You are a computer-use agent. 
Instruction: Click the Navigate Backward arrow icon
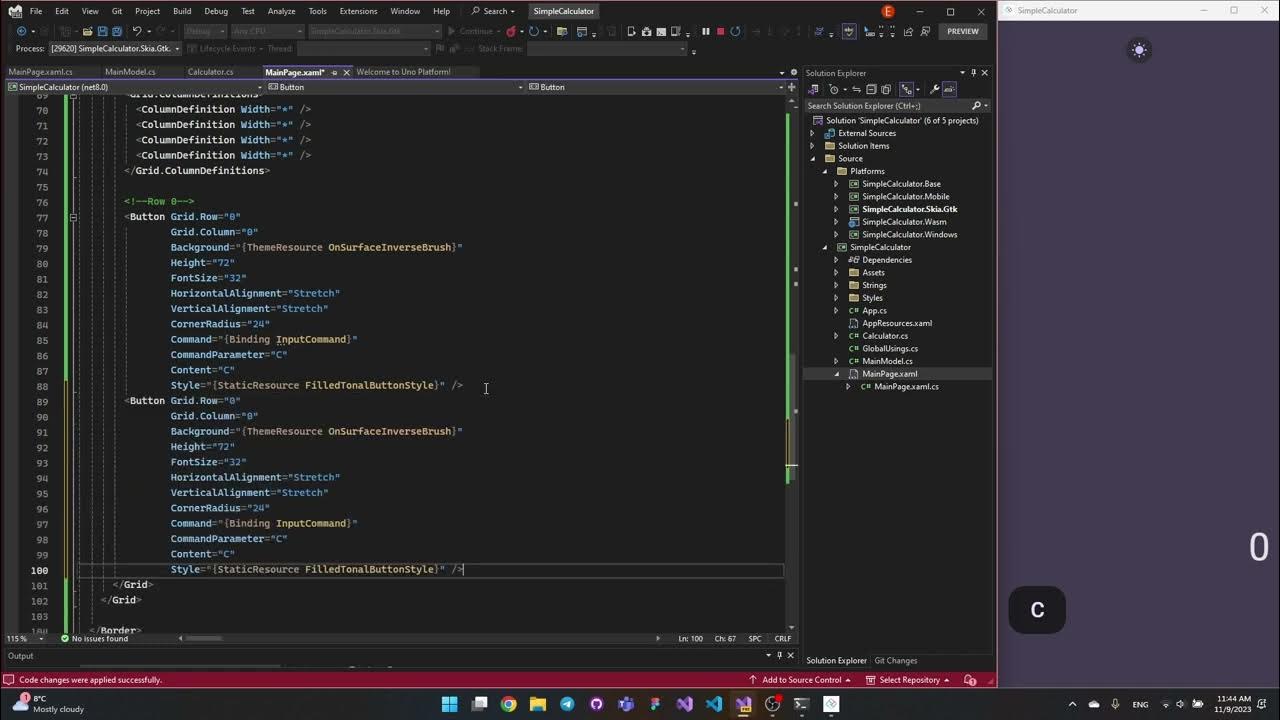[21, 31]
